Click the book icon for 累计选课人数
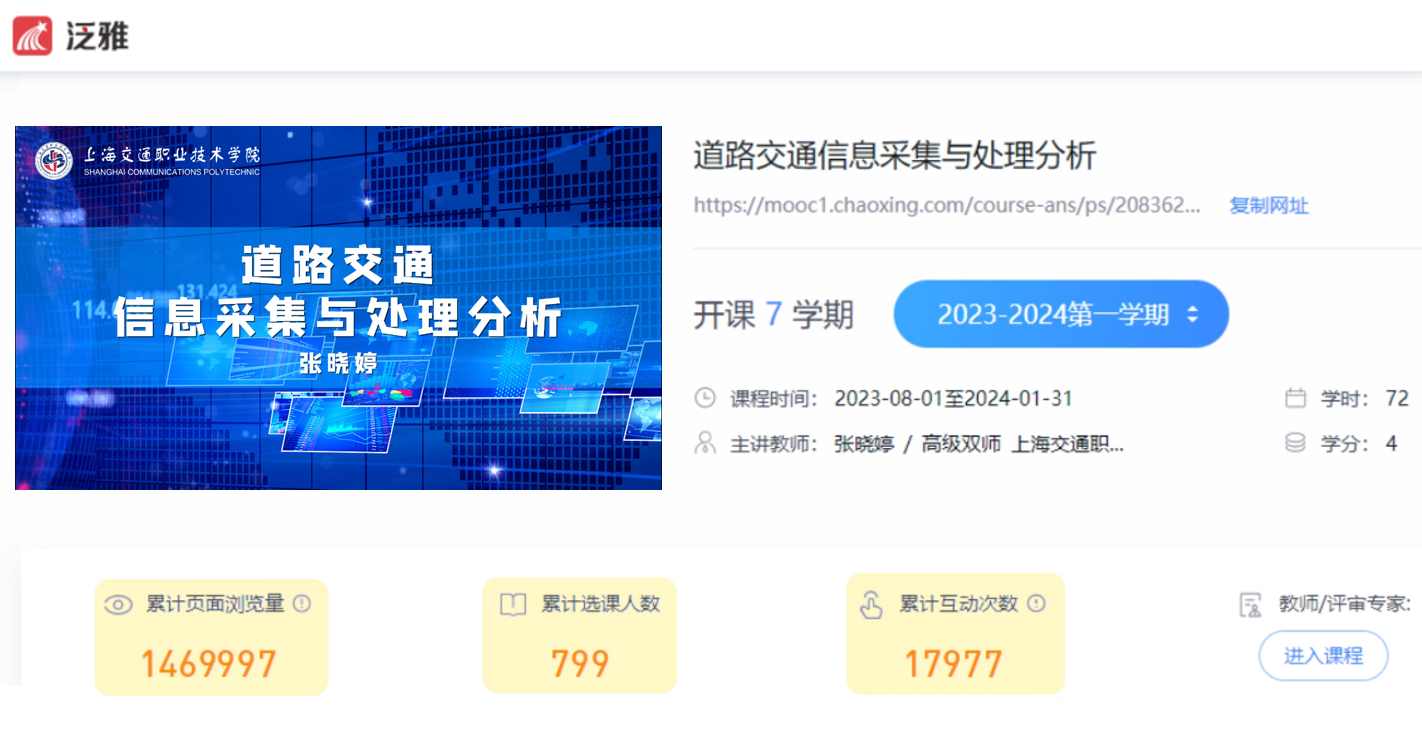 pyautogui.click(x=513, y=604)
